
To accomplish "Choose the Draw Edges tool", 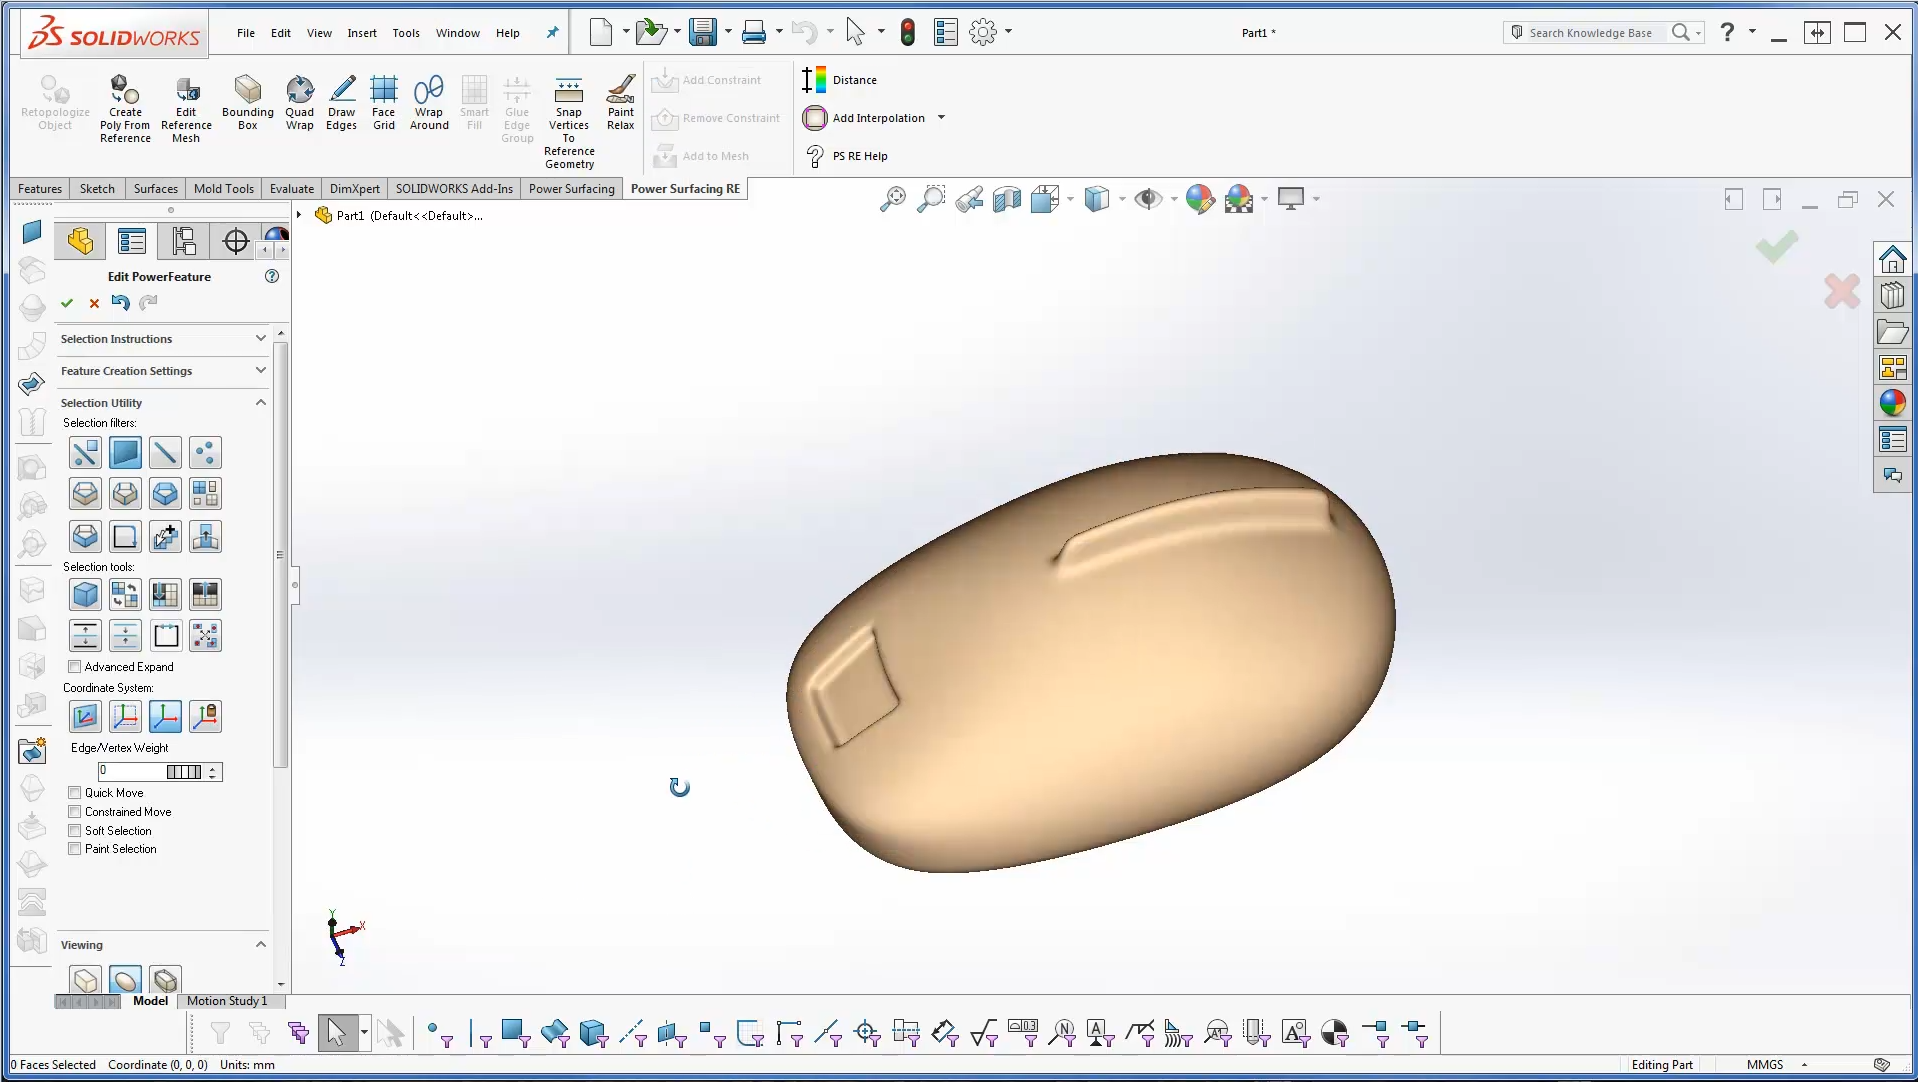I will (341, 103).
